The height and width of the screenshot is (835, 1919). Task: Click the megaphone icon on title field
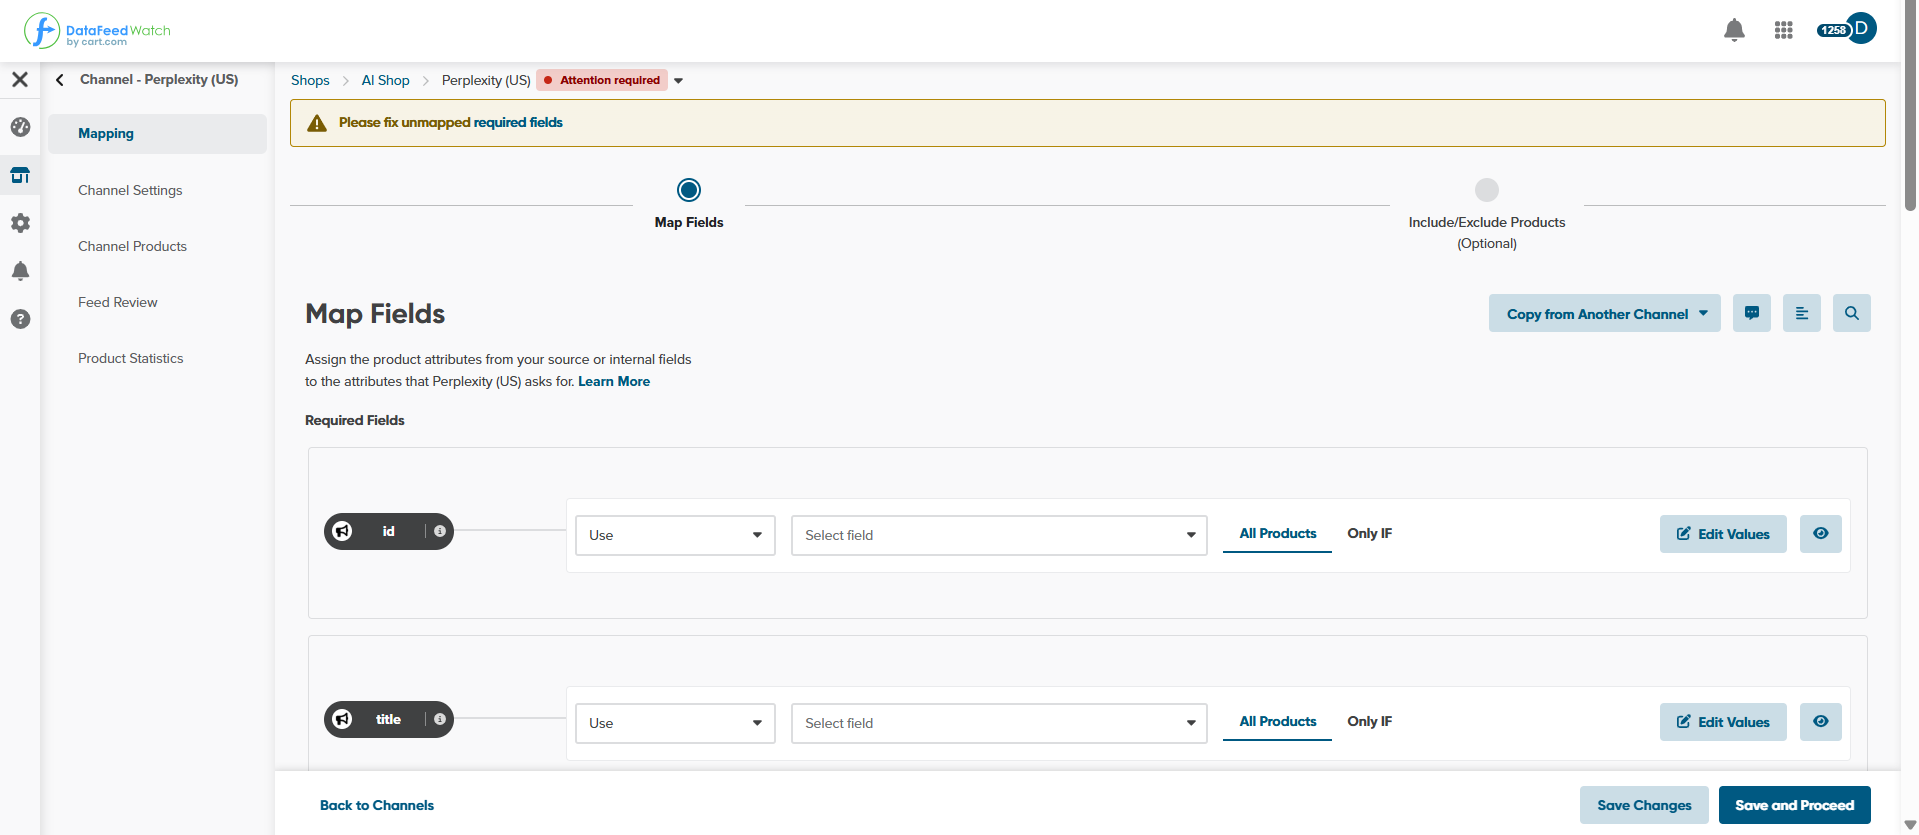tap(342, 719)
